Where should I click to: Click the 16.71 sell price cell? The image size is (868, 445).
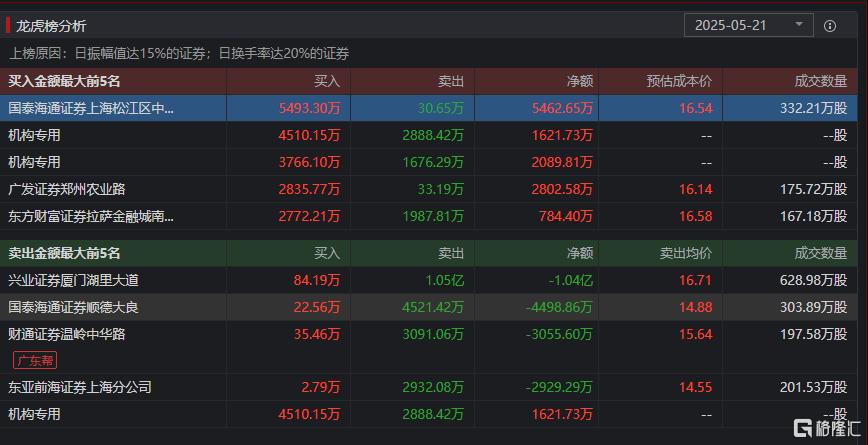pos(696,281)
